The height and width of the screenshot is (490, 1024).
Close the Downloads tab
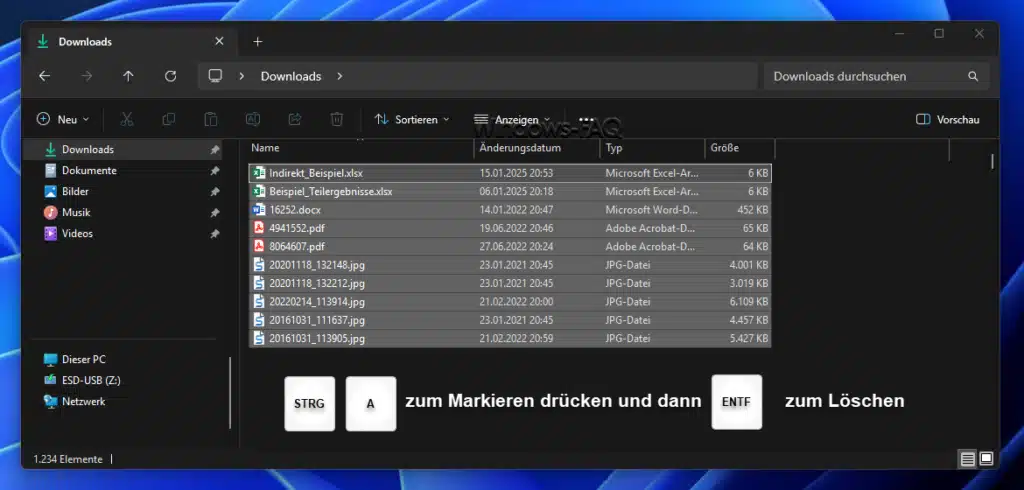click(x=219, y=41)
